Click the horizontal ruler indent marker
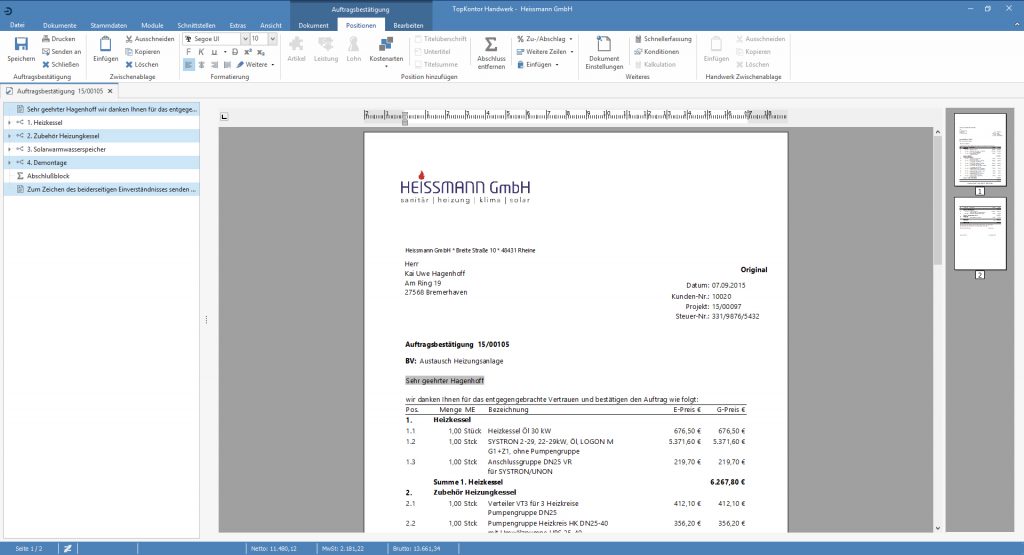1024x555 pixels. click(404, 119)
